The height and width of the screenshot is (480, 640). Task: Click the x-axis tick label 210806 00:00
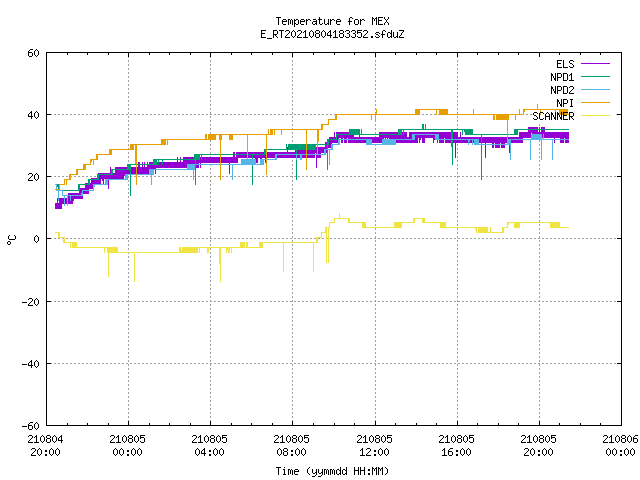coord(620,446)
